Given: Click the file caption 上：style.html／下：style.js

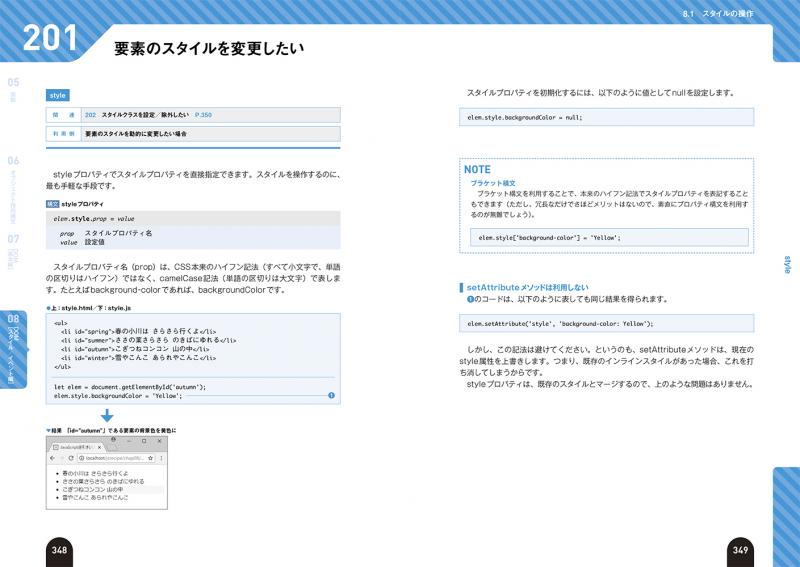Looking at the screenshot, I should (x=89, y=308).
